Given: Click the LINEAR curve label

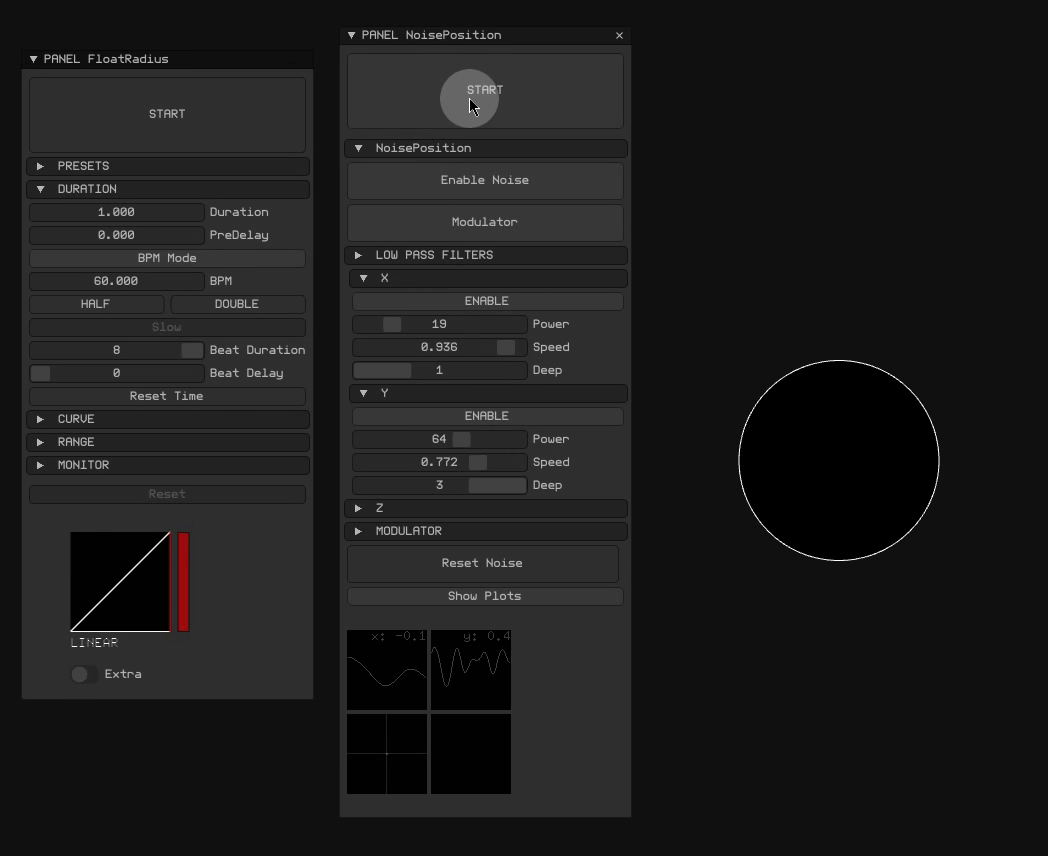Looking at the screenshot, I should (94, 643).
